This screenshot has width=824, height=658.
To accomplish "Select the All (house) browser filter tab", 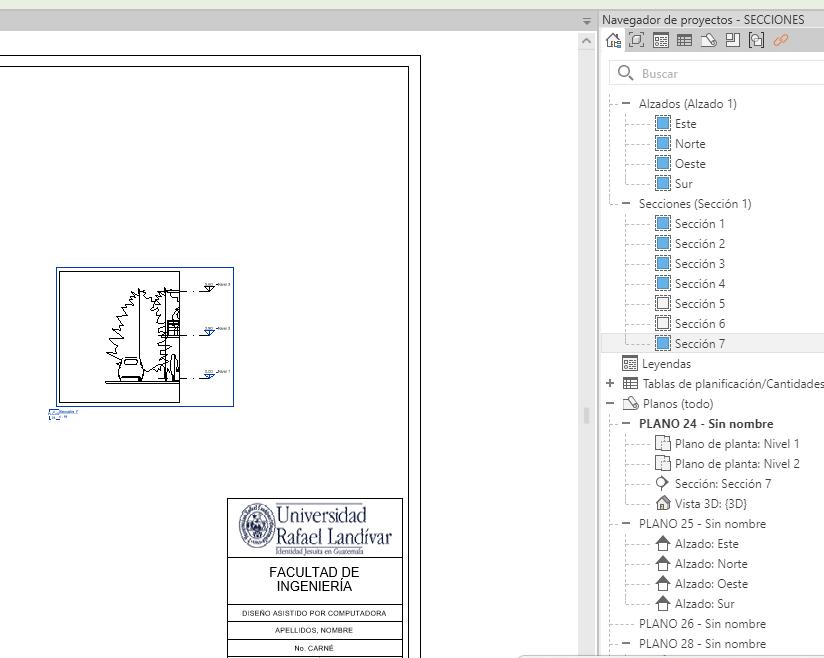I will (x=613, y=40).
